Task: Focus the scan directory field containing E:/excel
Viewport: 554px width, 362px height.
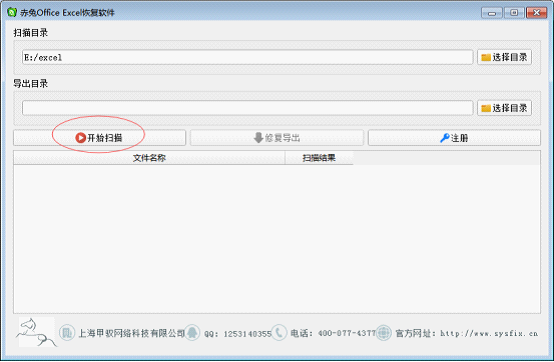Action: (x=247, y=57)
